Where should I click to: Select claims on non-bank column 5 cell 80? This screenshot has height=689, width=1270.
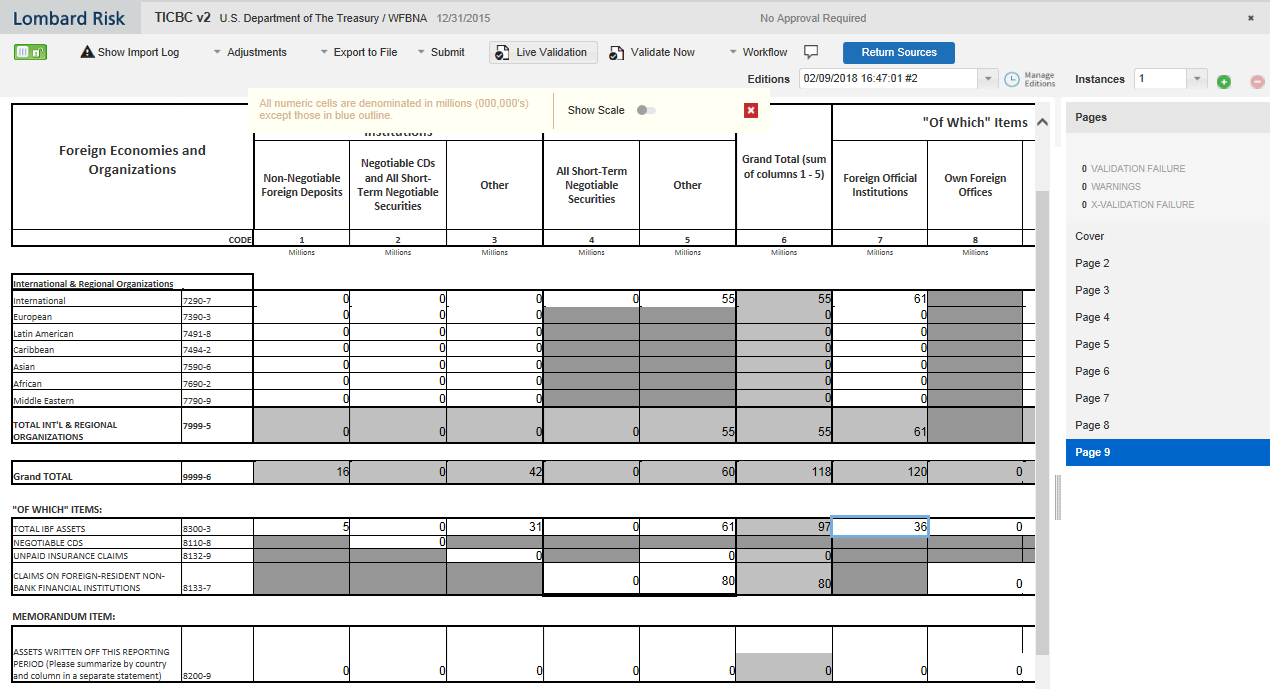coord(687,579)
